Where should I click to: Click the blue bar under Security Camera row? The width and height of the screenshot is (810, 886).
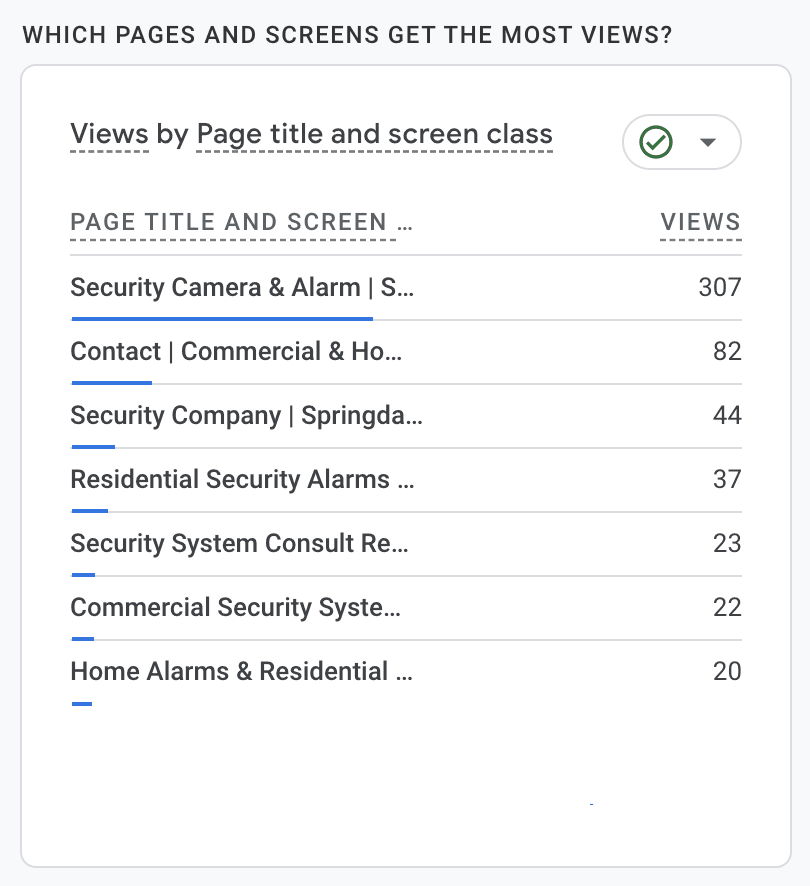[222, 319]
